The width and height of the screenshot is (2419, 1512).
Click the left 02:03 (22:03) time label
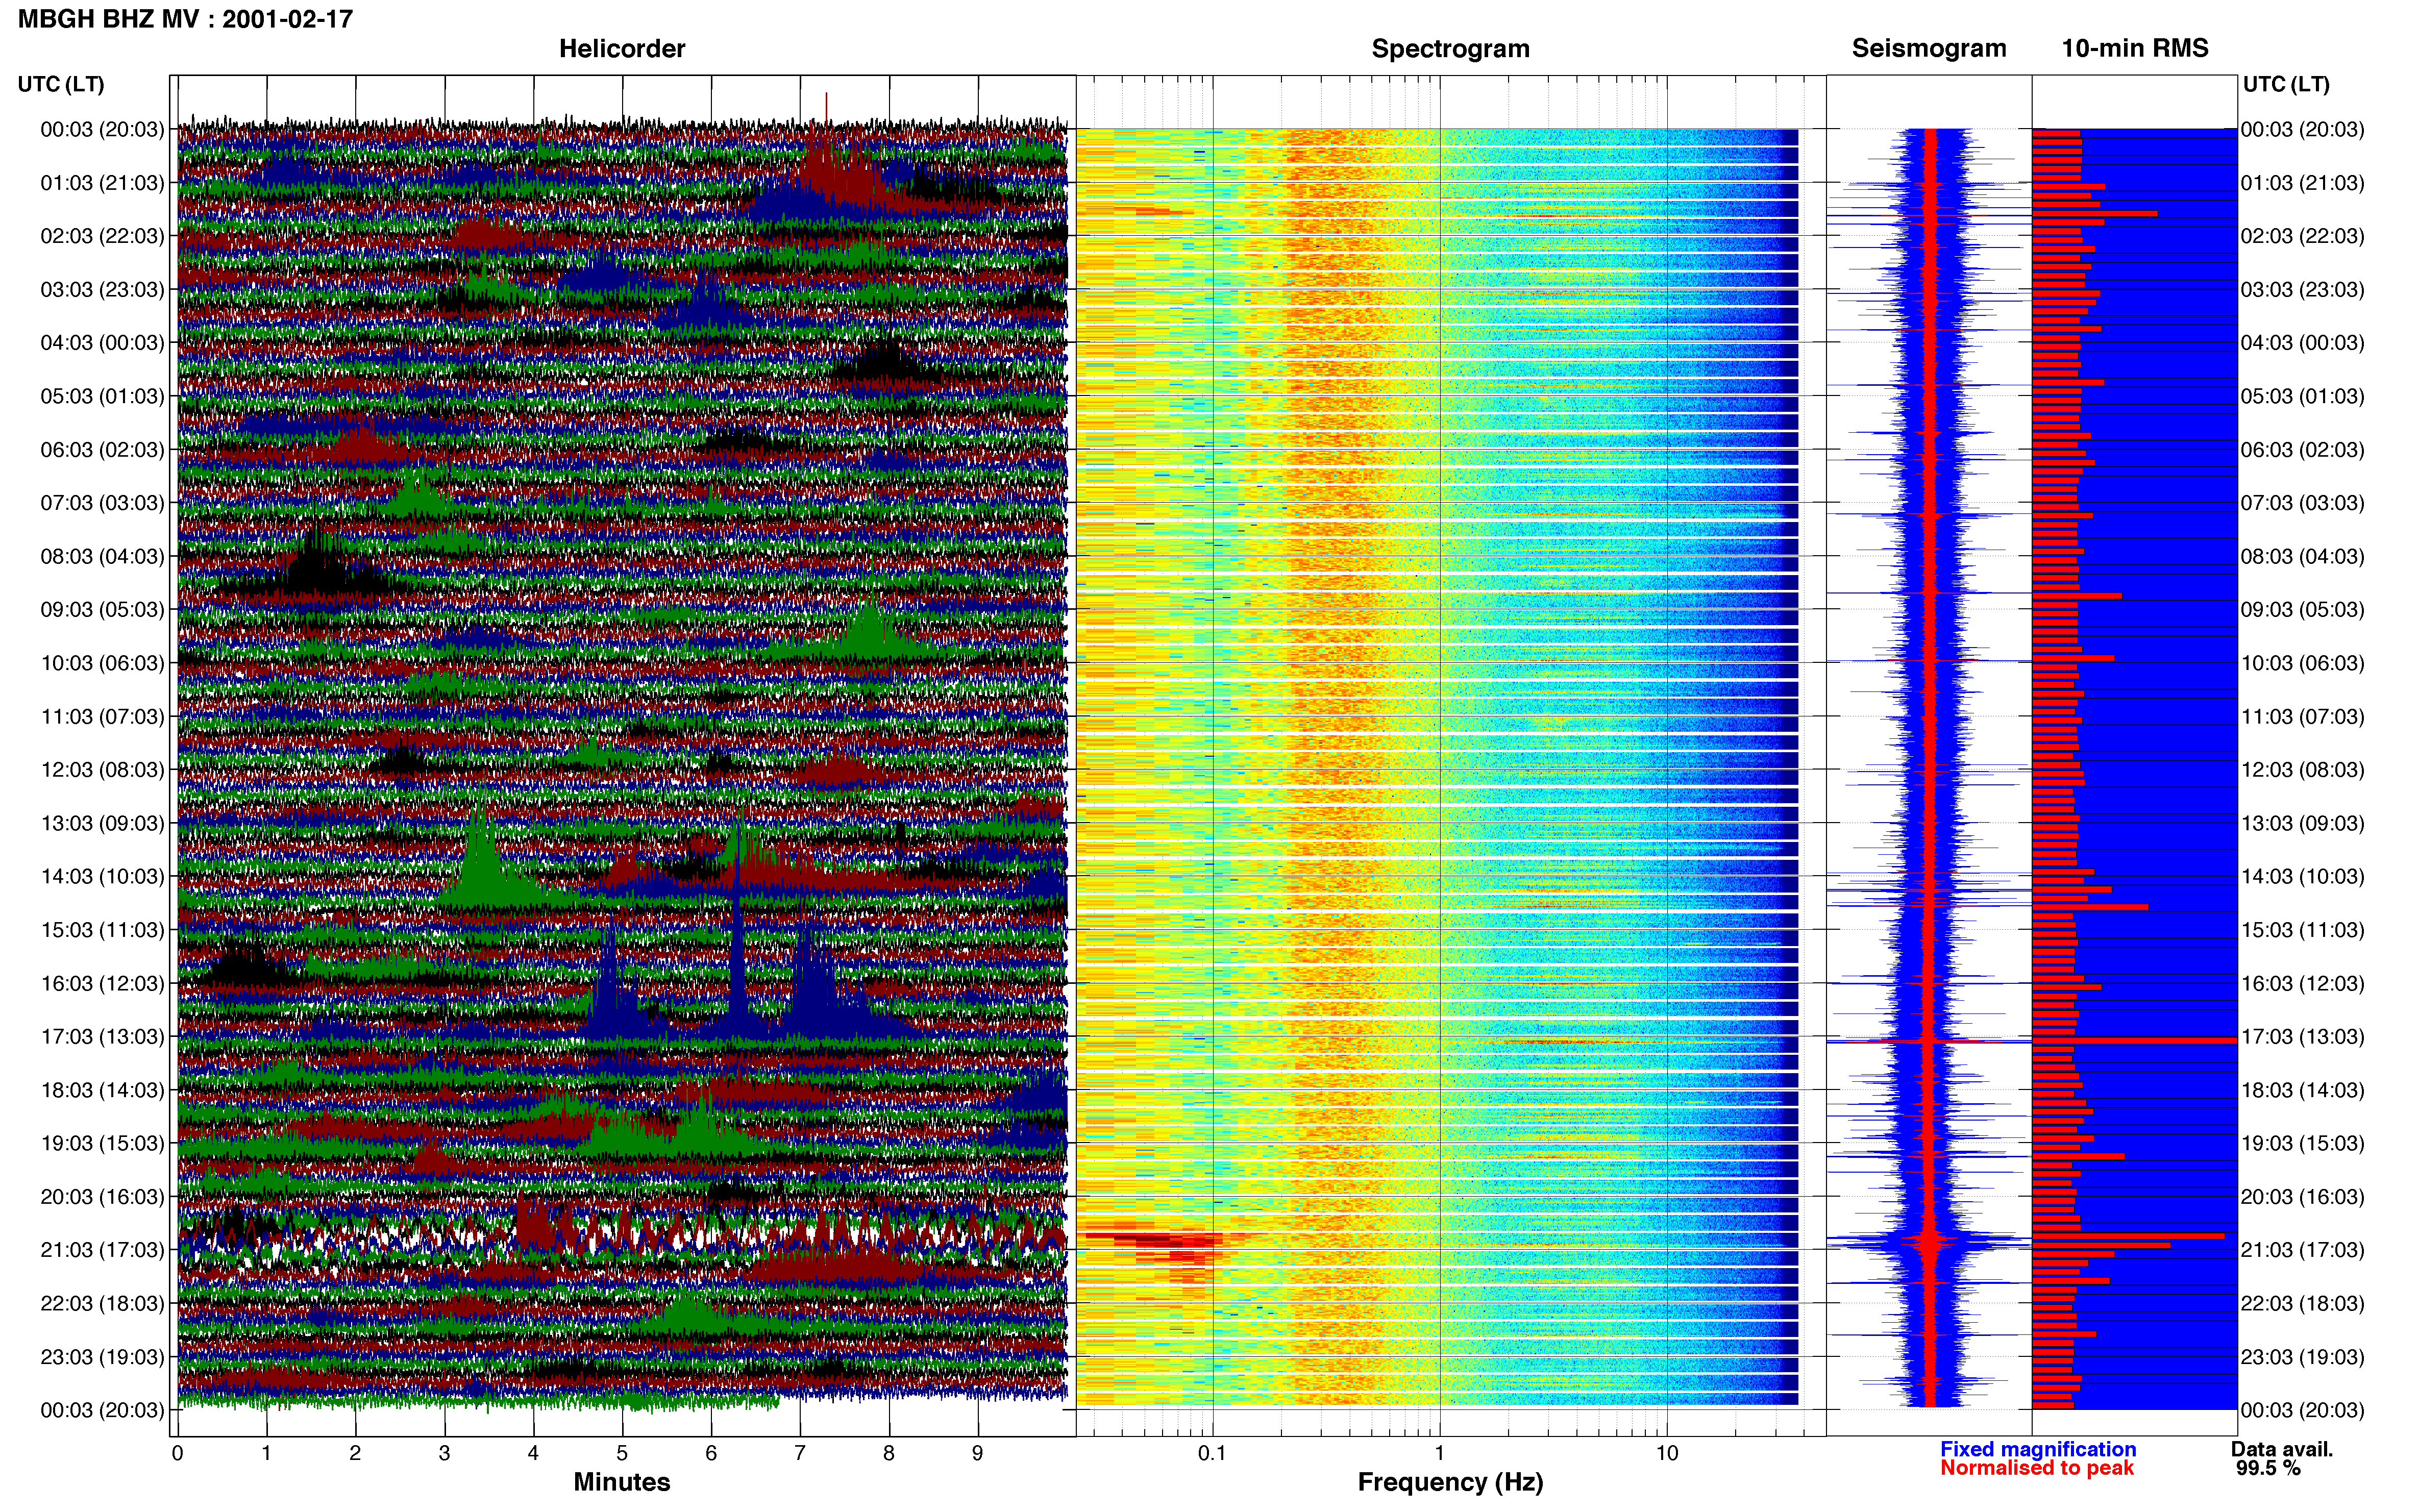(x=102, y=236)
